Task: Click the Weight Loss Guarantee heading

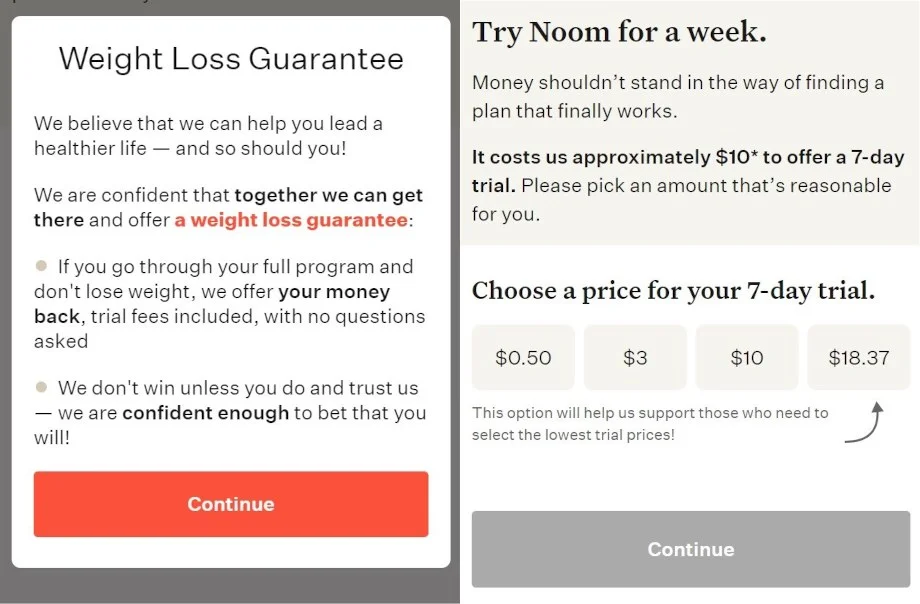Action: (x=230, y=60)
